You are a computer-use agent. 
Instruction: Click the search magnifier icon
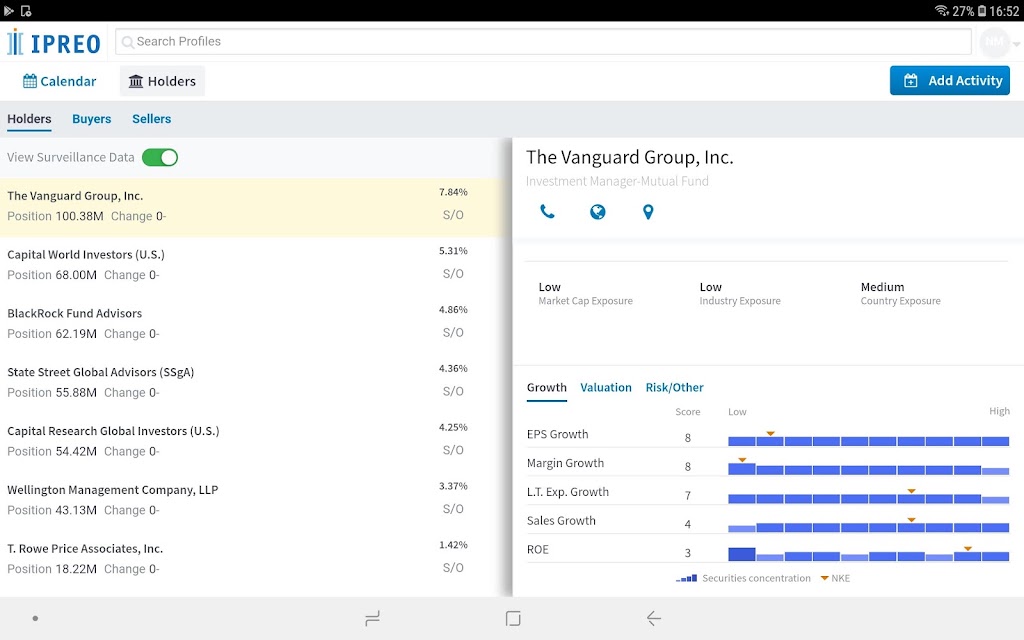(x=128, y=42)
